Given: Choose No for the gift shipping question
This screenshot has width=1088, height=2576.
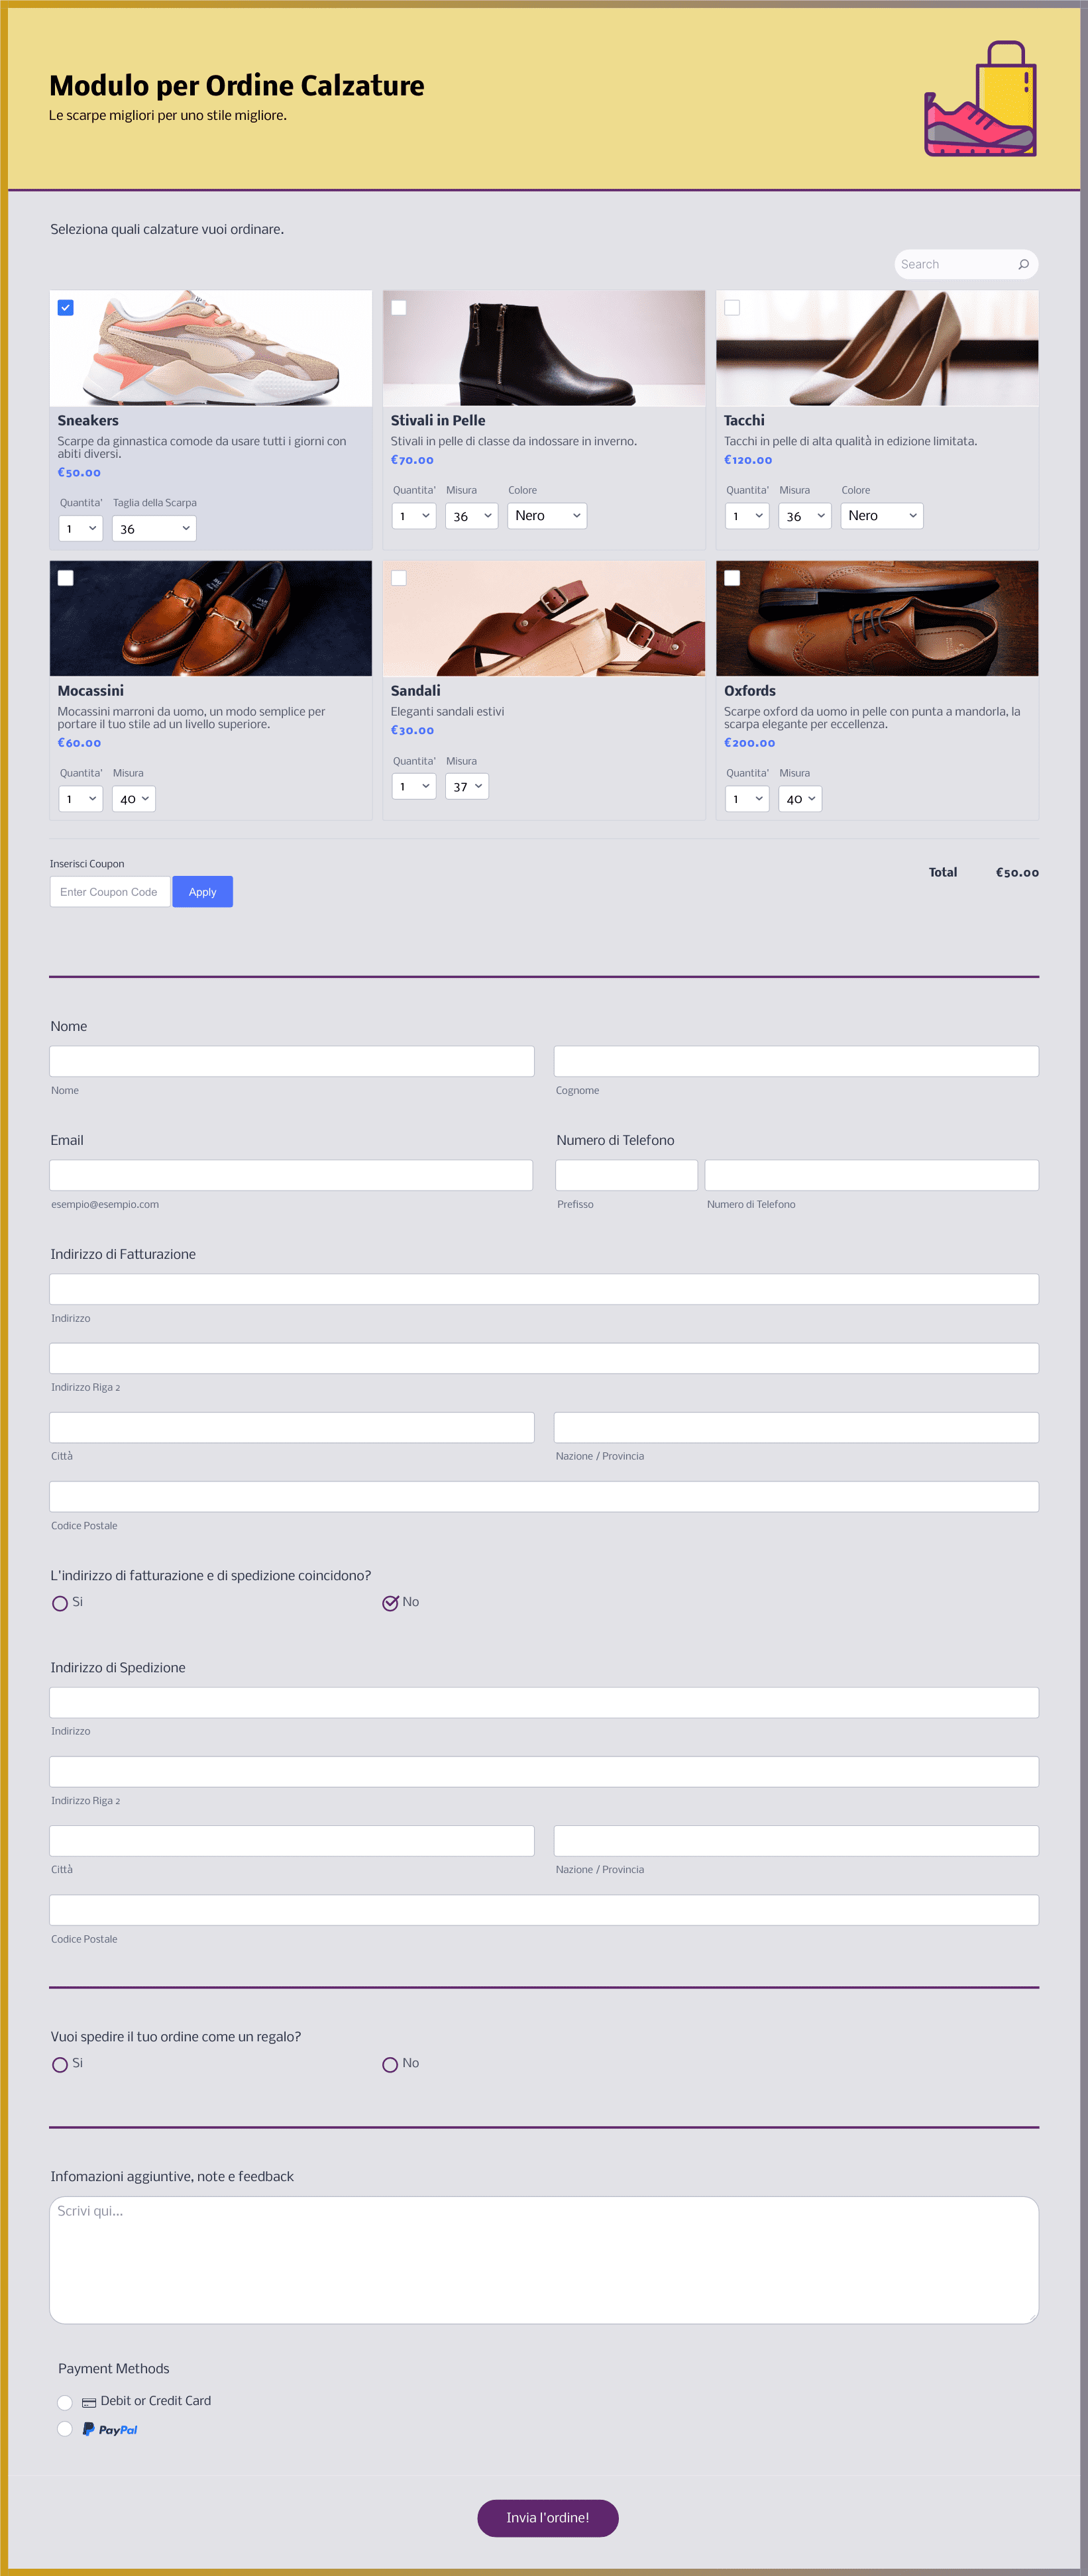Looking at the screenshot, I should (x=390, y=2064).
